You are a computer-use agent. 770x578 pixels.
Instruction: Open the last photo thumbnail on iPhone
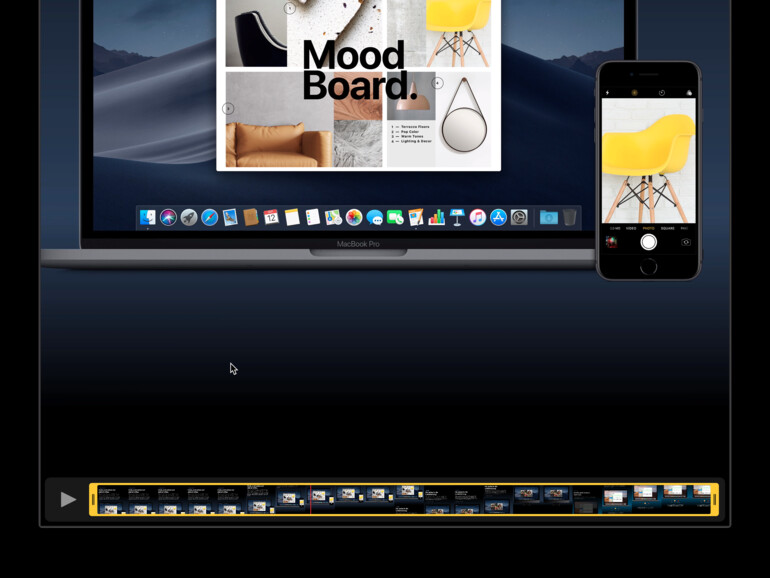[x=611, y=242]
